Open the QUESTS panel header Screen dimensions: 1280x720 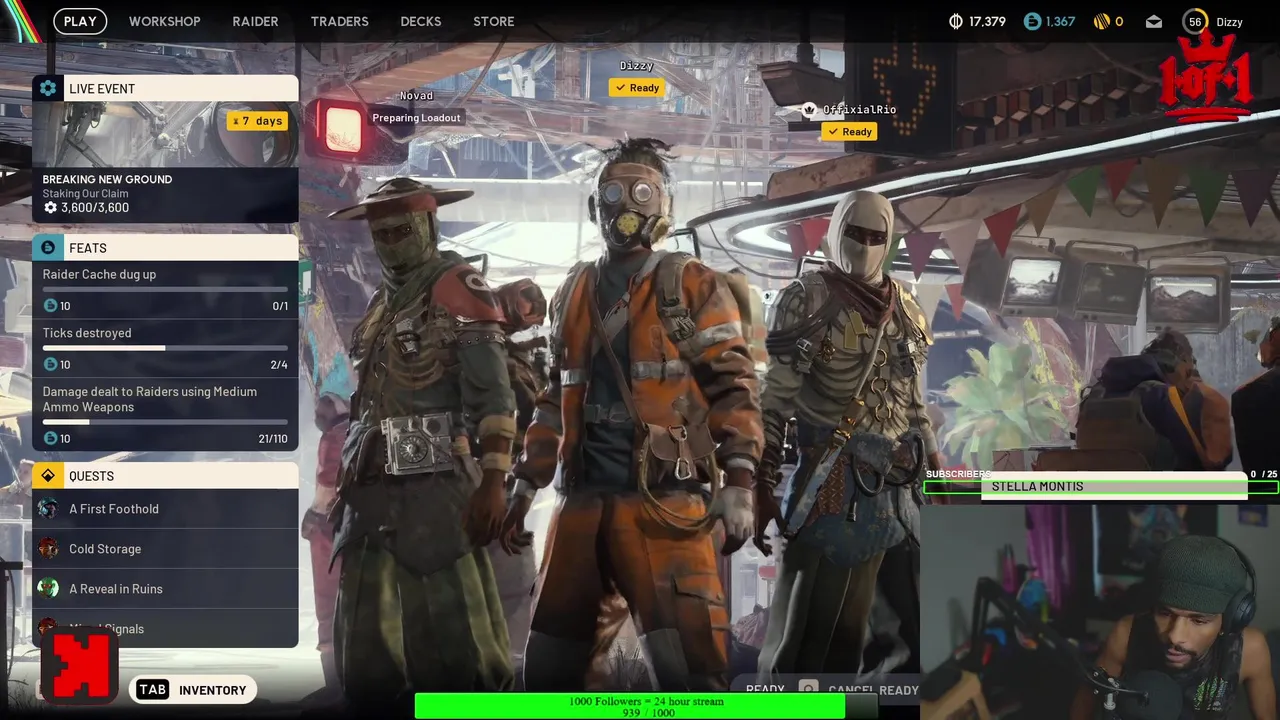[165, 475]
